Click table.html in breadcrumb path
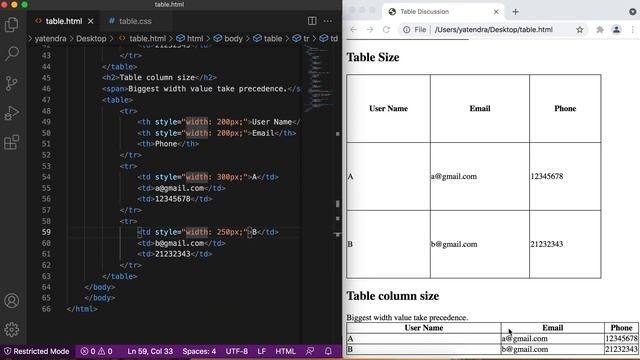Viewport: 640px width, 360px height. [142, 38]
